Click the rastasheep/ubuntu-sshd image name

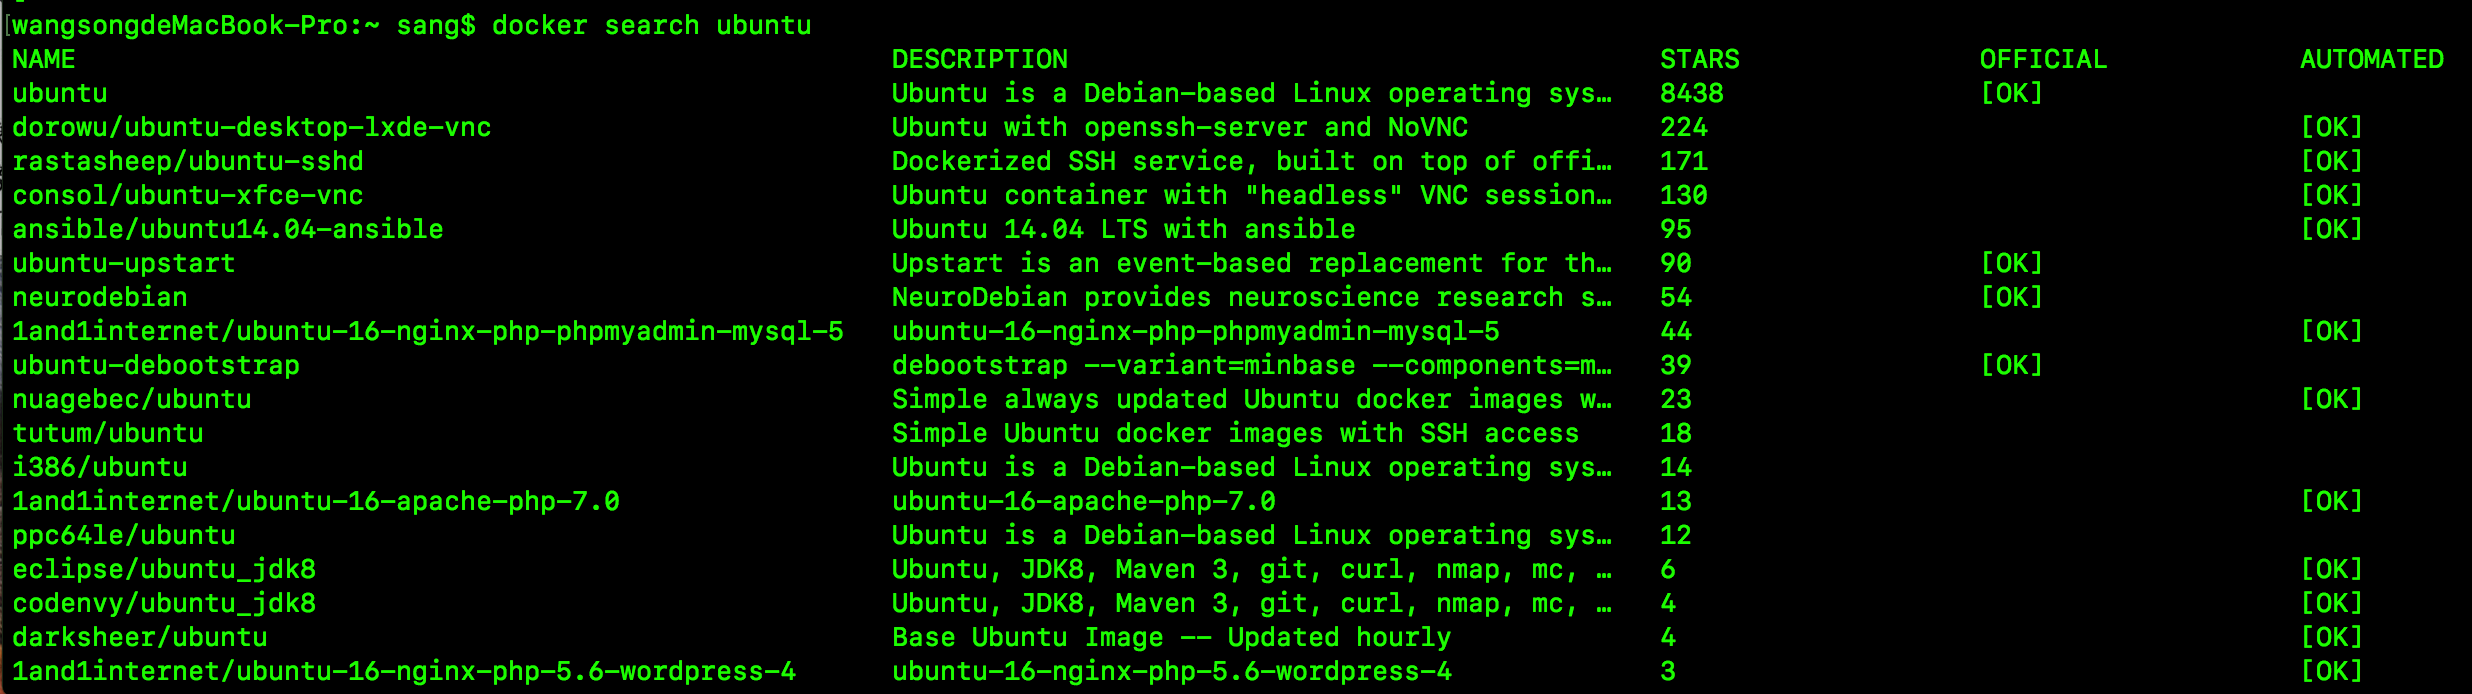(x=188, y=161)
